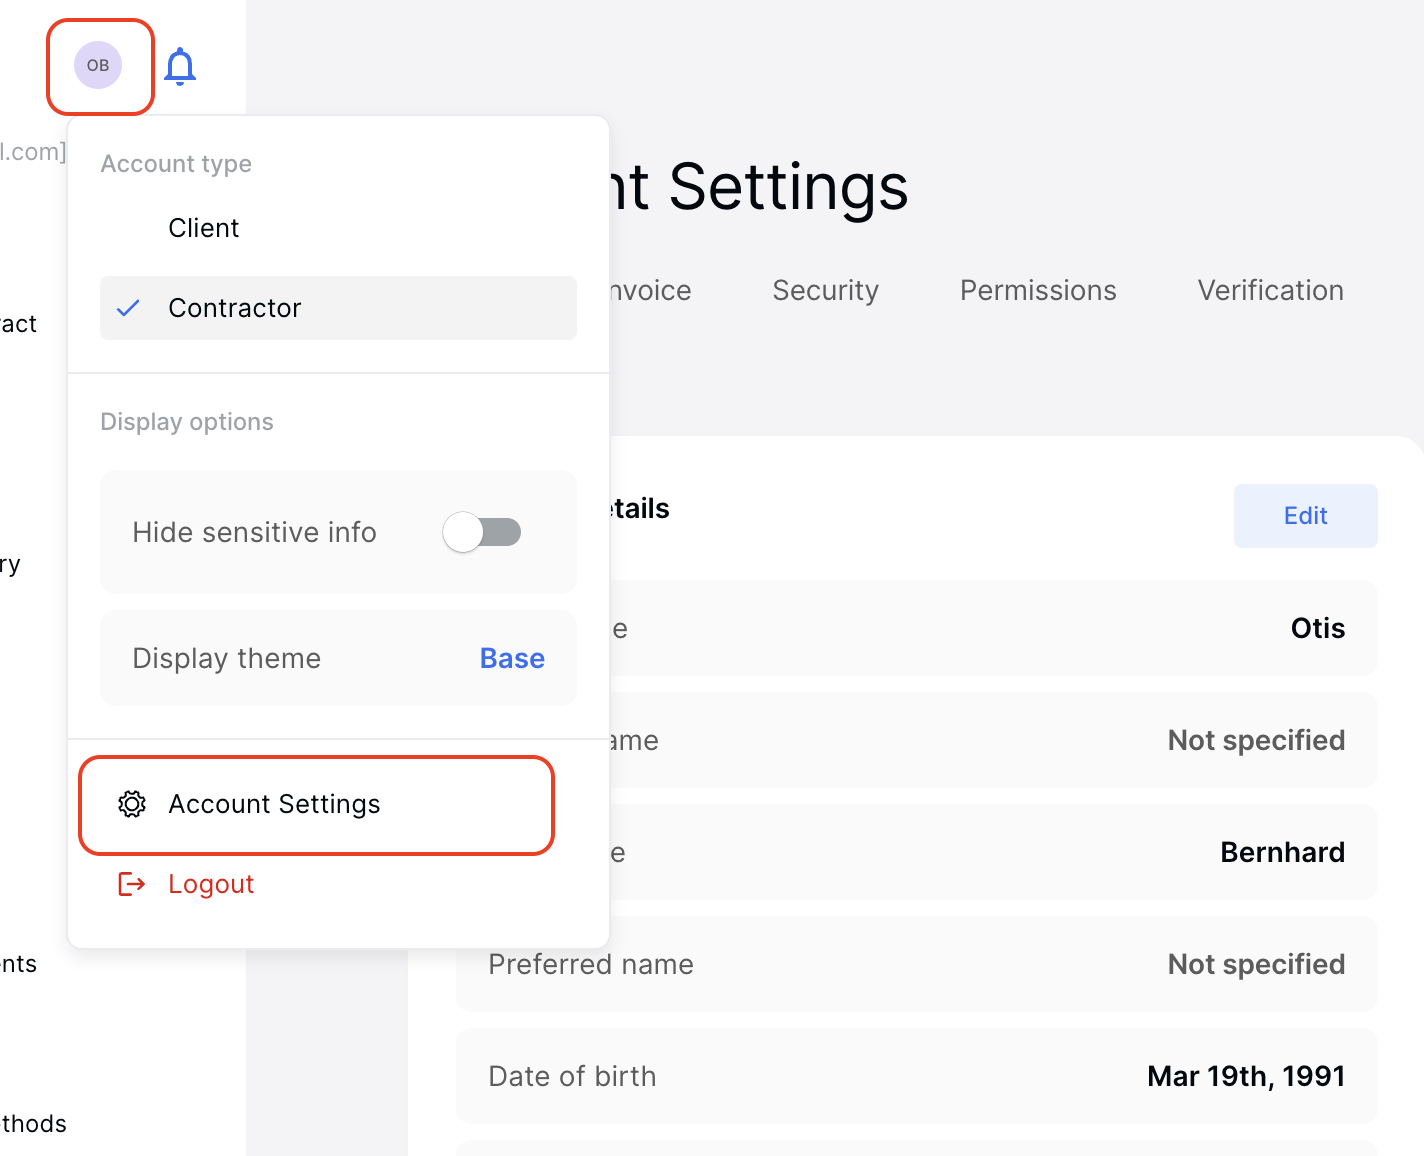Open the Invoice tab
1424x1156 pixels.
(651, 291)
